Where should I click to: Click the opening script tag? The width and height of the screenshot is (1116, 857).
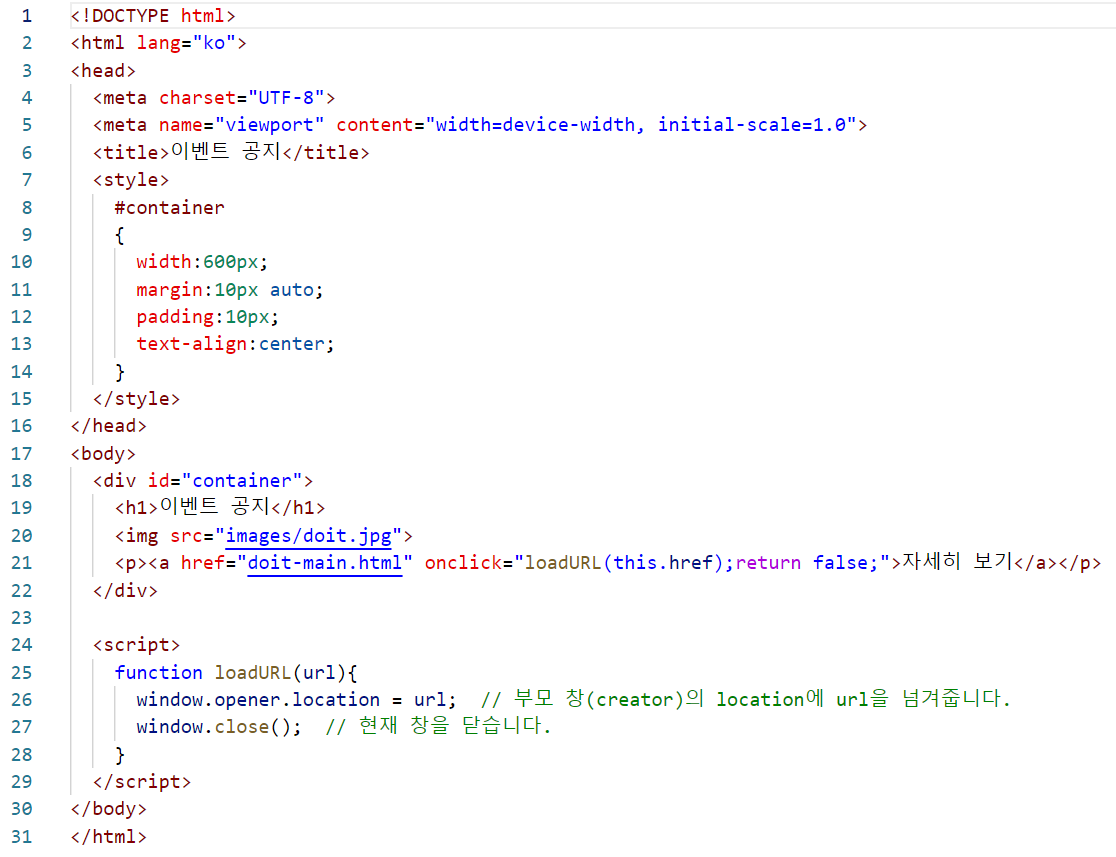[x=137, y=645]
